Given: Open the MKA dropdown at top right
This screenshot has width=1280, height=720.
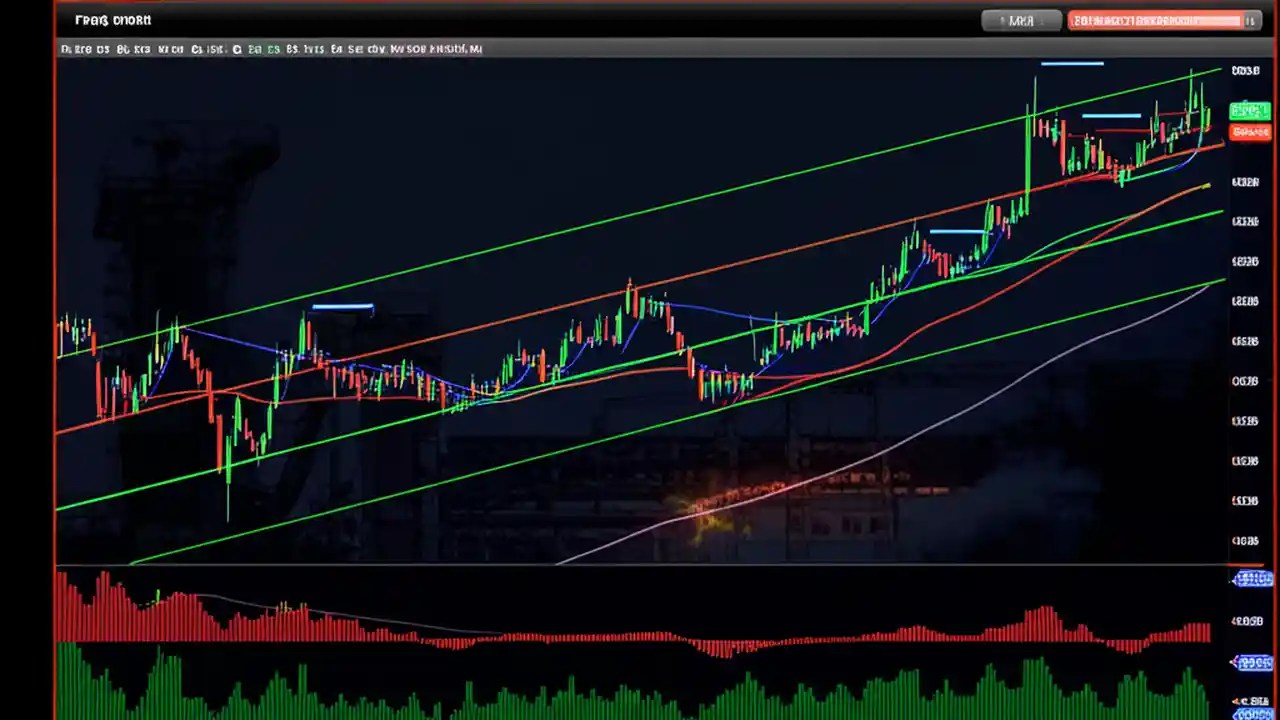Looking at the screenshot, I should click(x=1020, y=20).
